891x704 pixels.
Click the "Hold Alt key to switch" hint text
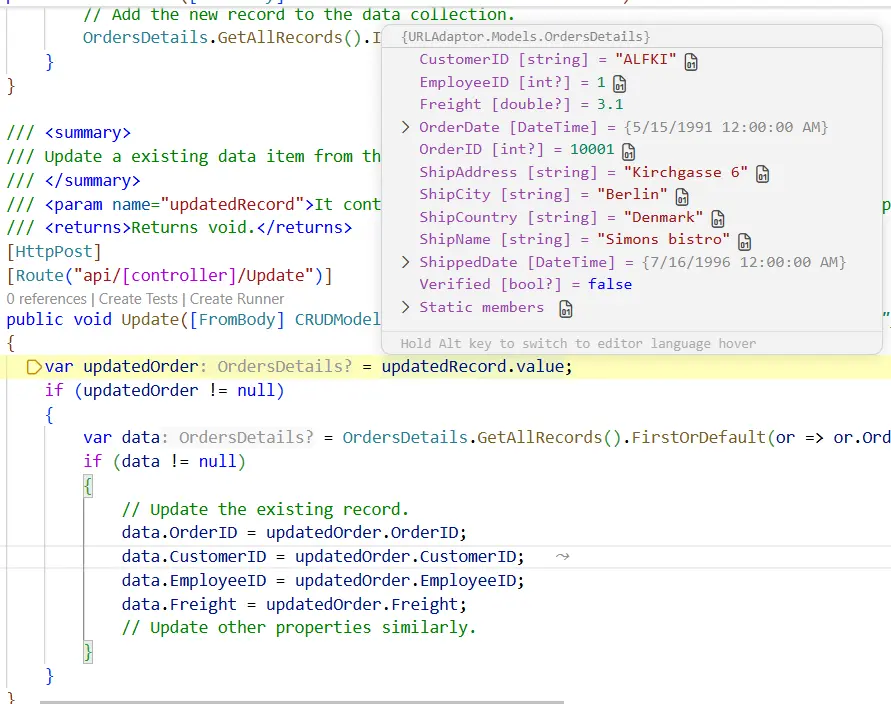point(578,344)
